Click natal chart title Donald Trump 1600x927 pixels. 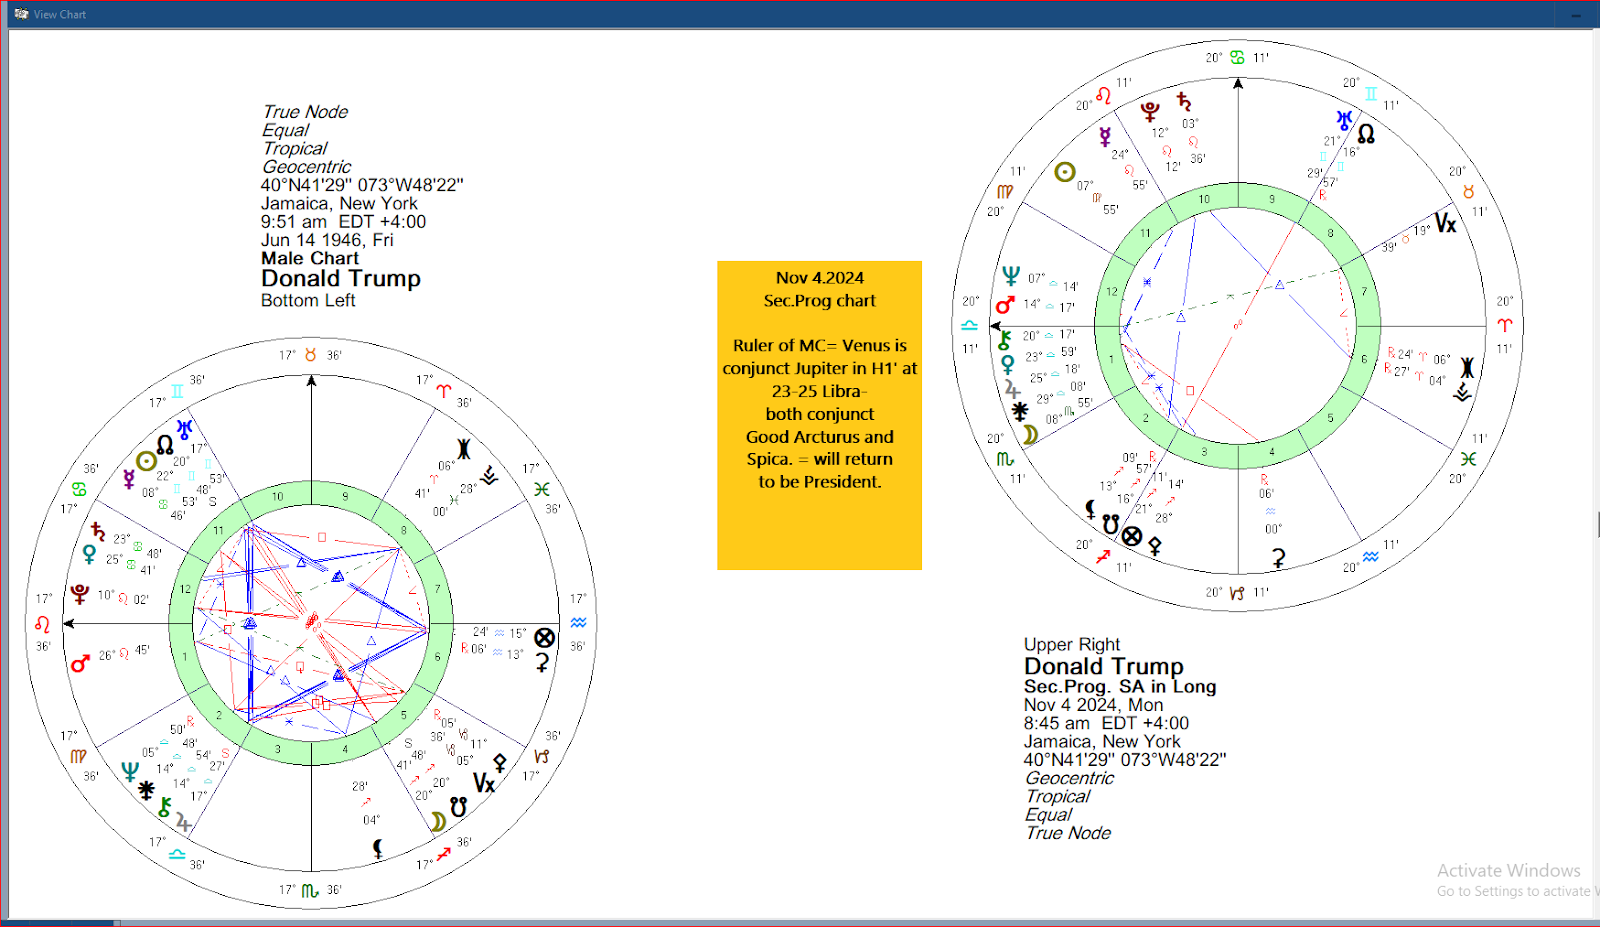tap(341, 278)
